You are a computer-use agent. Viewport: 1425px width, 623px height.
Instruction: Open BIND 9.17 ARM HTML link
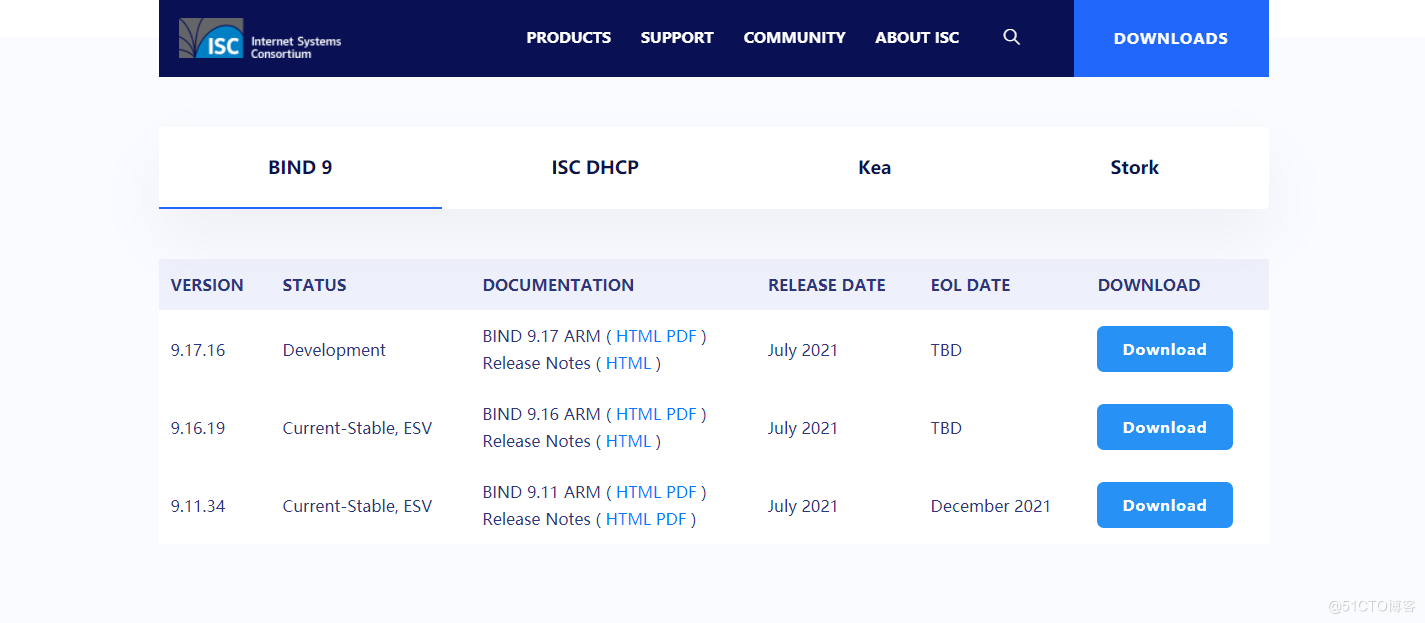point(638,336)
